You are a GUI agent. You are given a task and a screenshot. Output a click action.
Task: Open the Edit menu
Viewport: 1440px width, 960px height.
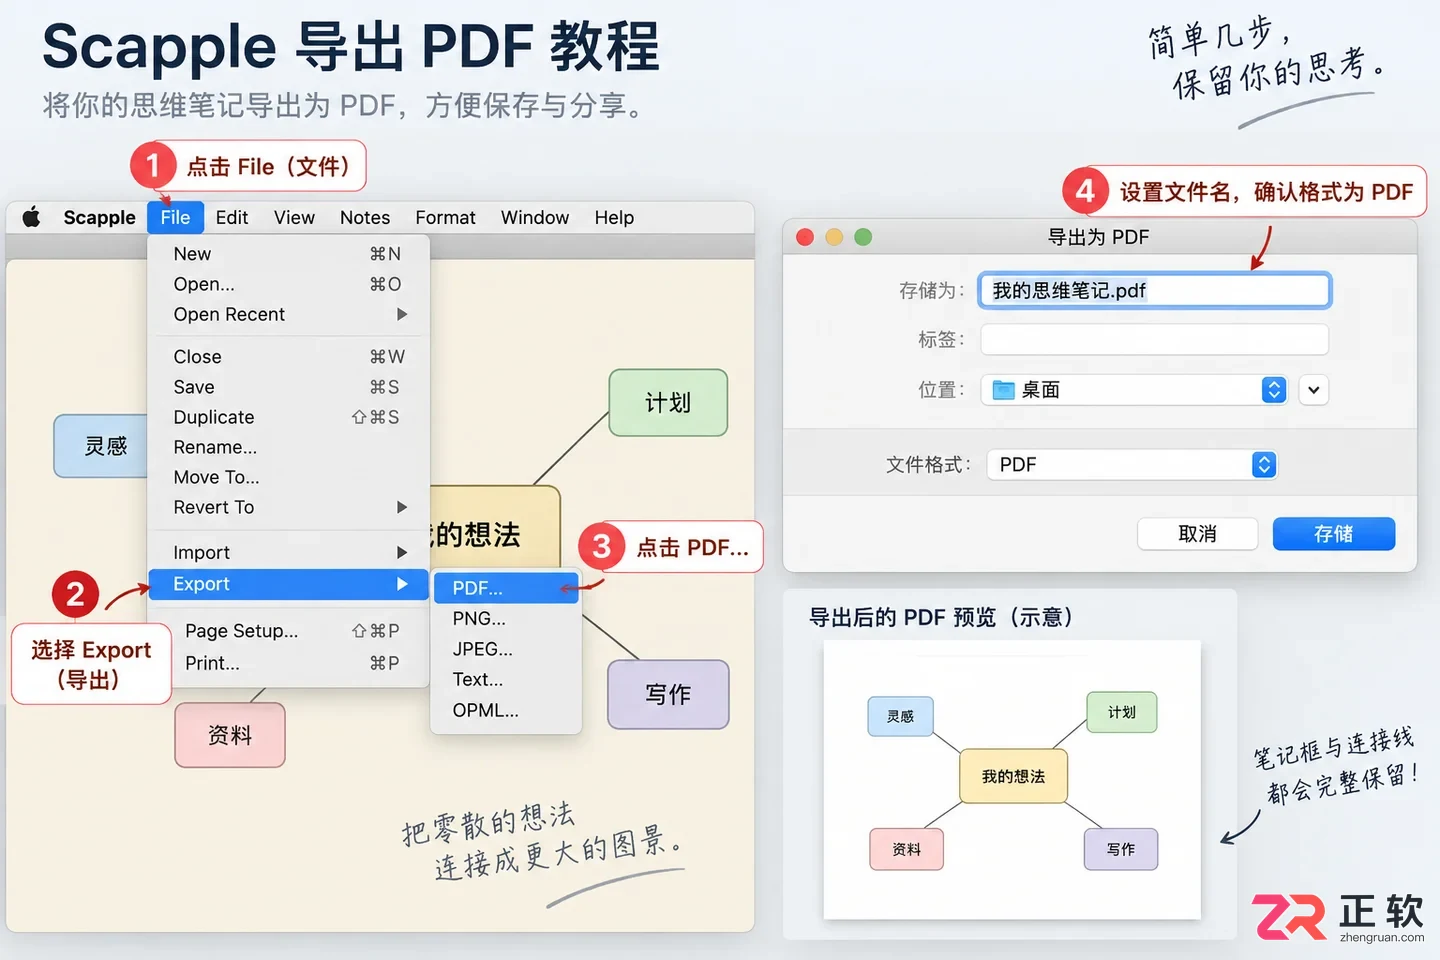[232, 217]
